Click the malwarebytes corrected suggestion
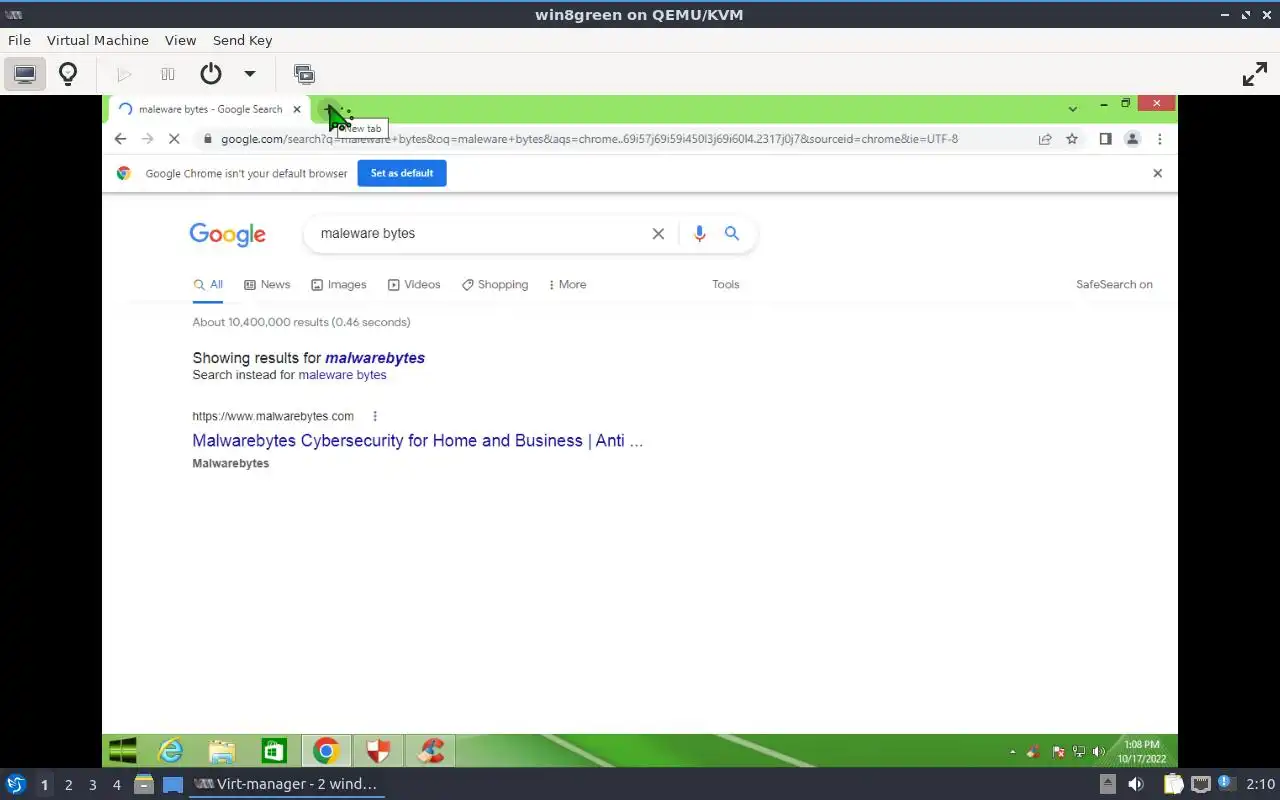Viewport: 1280px width, 800px height. coord(375,358)
